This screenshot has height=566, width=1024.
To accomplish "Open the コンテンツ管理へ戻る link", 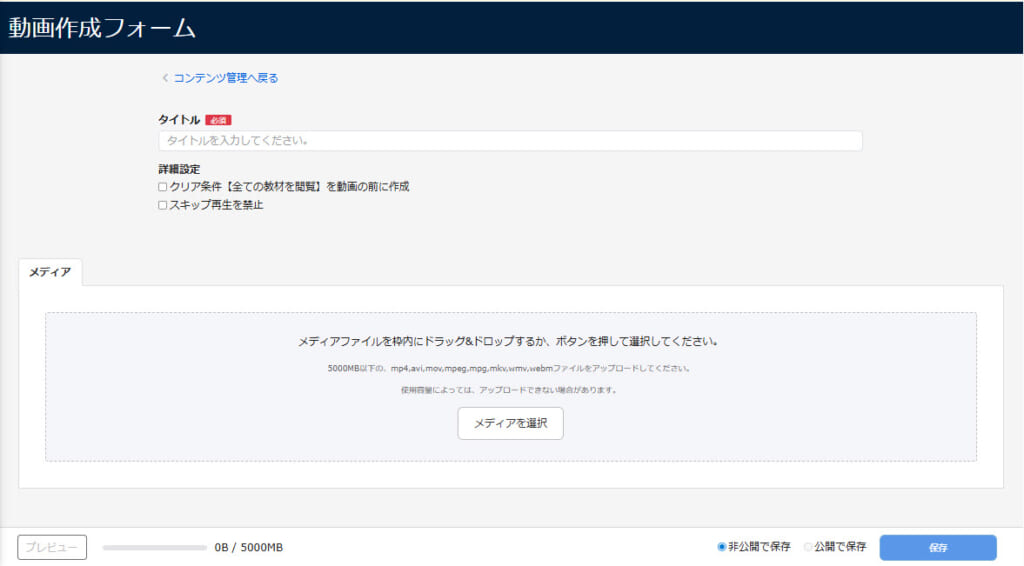I will 225,78.
